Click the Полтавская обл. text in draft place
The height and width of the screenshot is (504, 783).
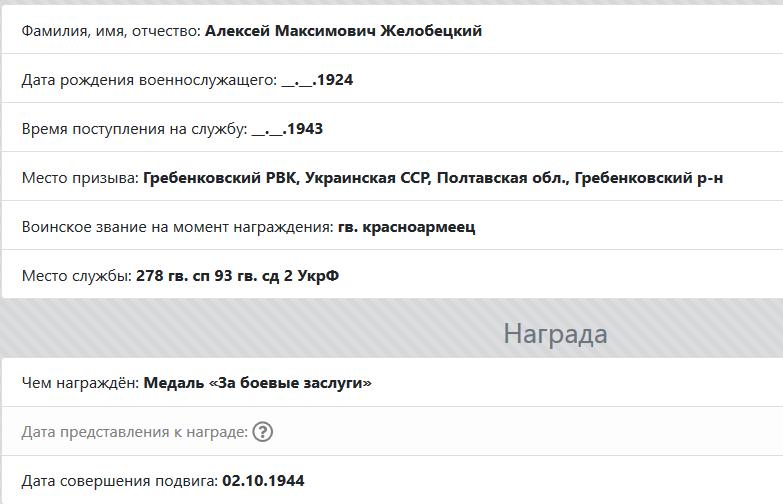[x=503, y=178]
